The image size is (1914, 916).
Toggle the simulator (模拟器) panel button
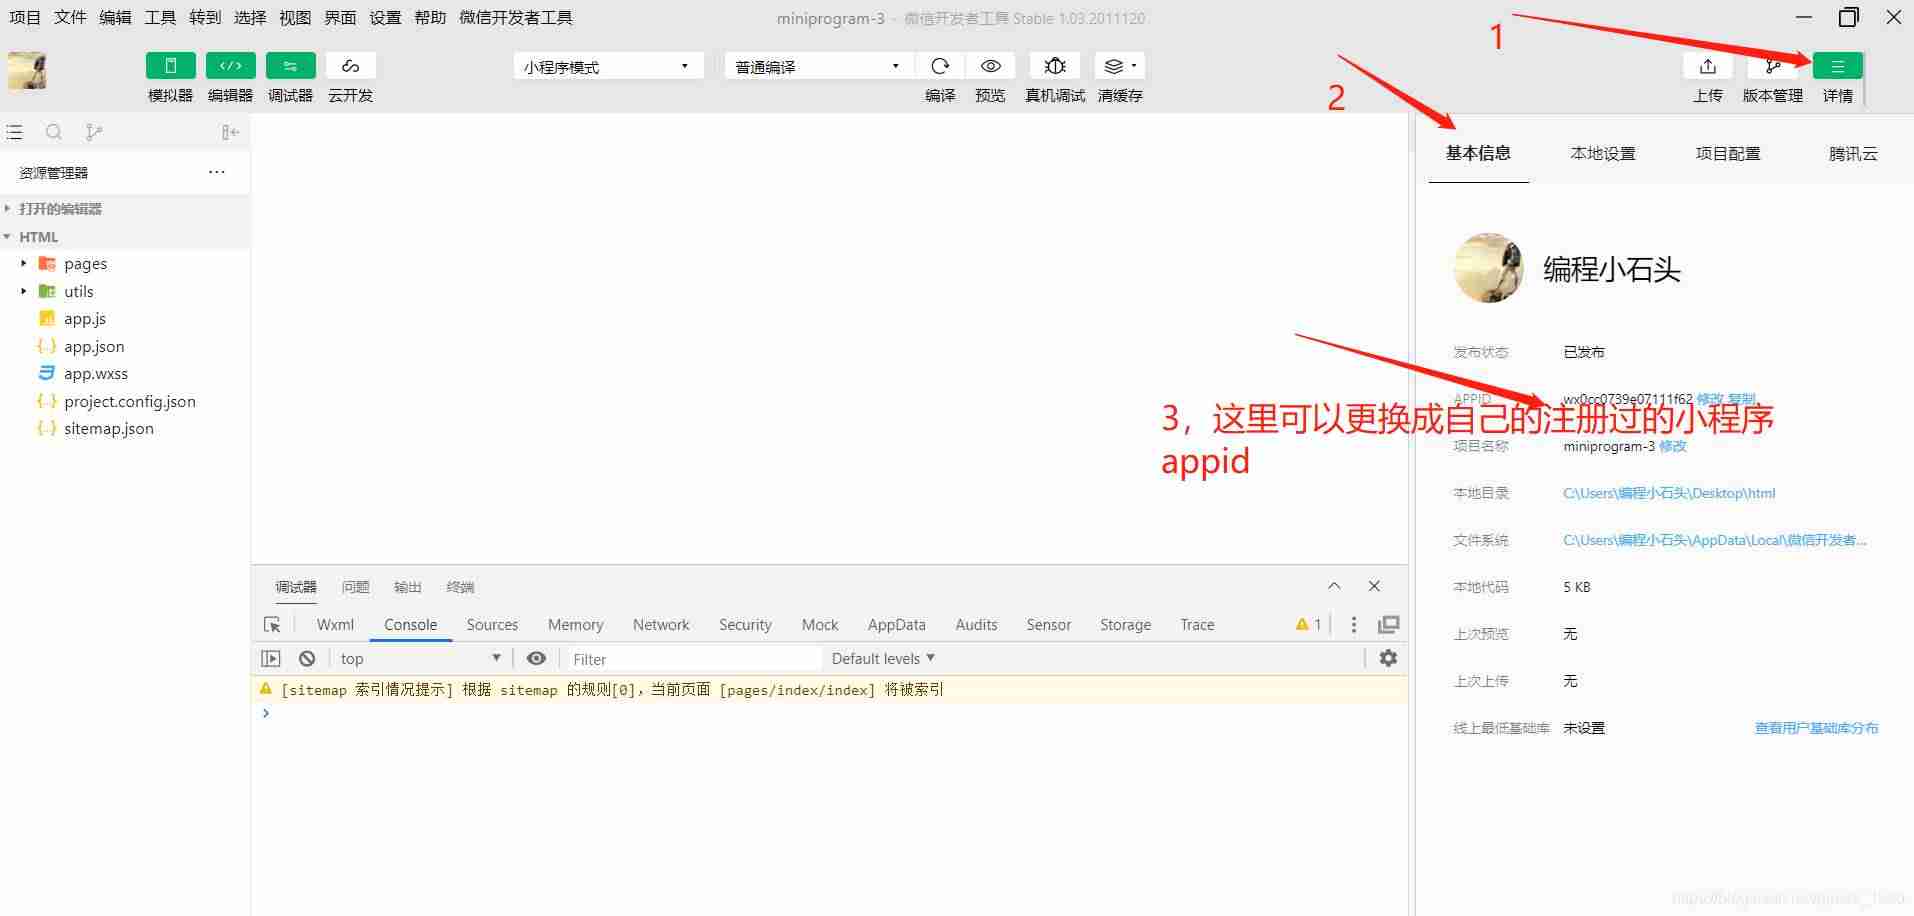coord(170,66)
